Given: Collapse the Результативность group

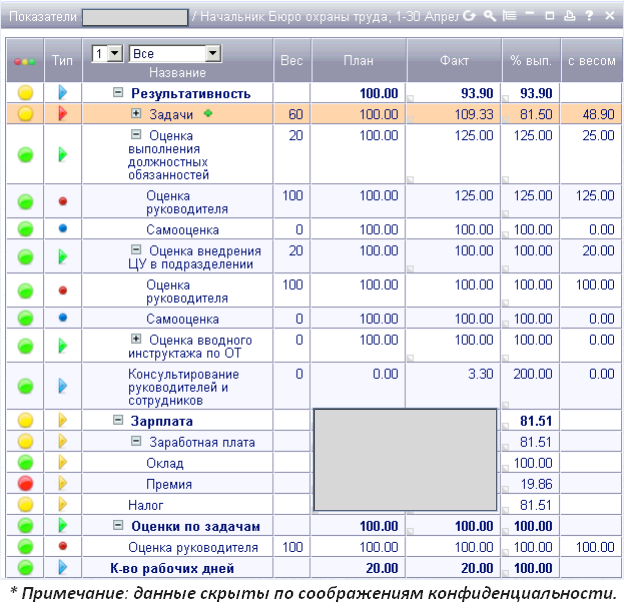Looking at the screenshot, I should tap(118, 93).
